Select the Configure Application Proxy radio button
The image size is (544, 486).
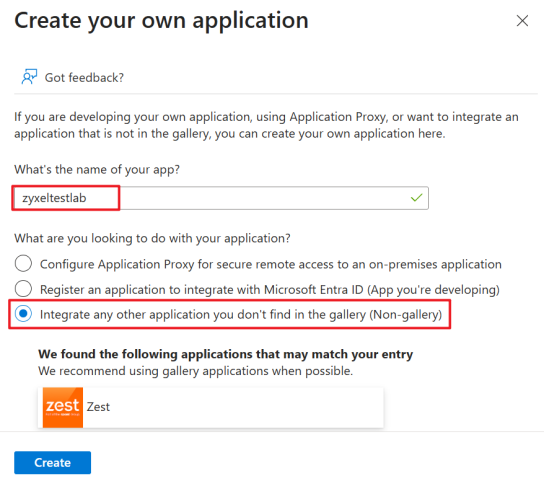point(23,264)
